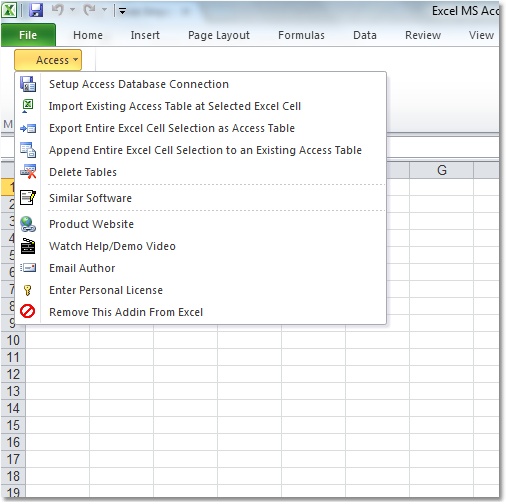This screenshot has width=506, height=504.
Task: Select row 18 header
Action: click(x=13, y=476)
